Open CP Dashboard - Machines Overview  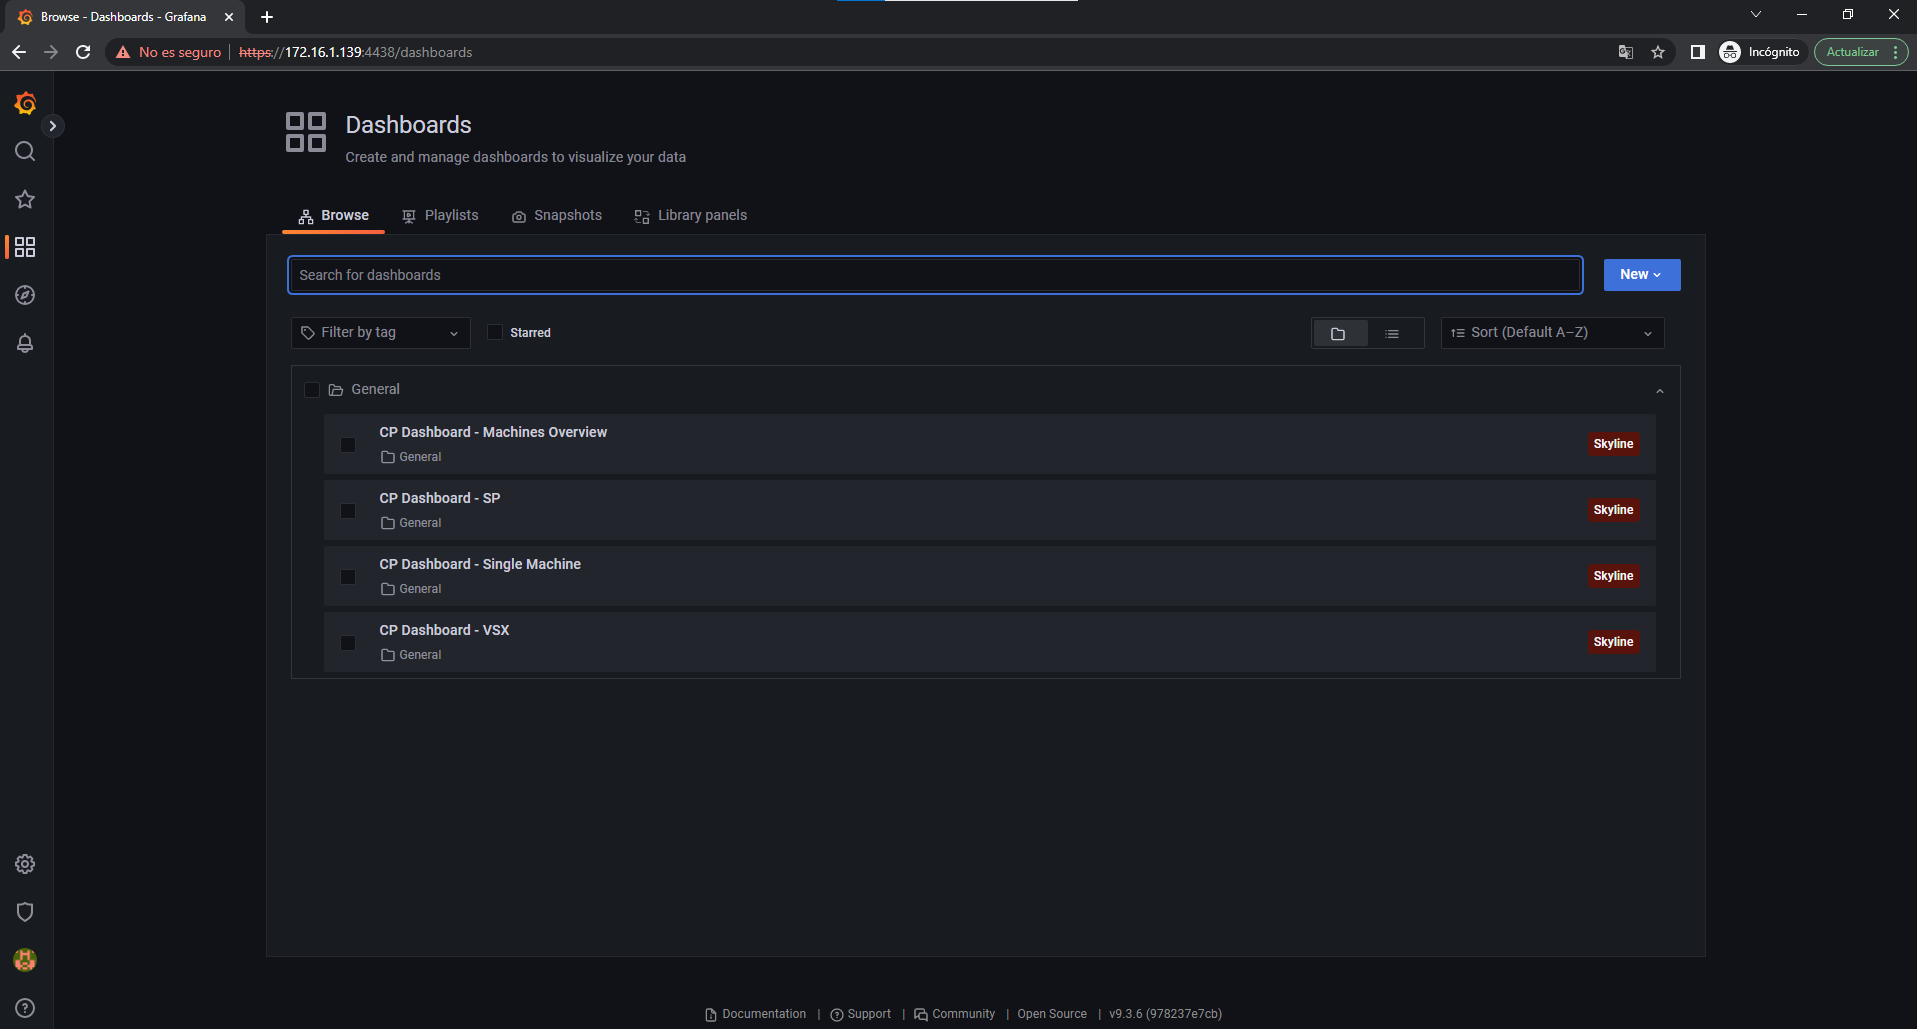(493, 432)
